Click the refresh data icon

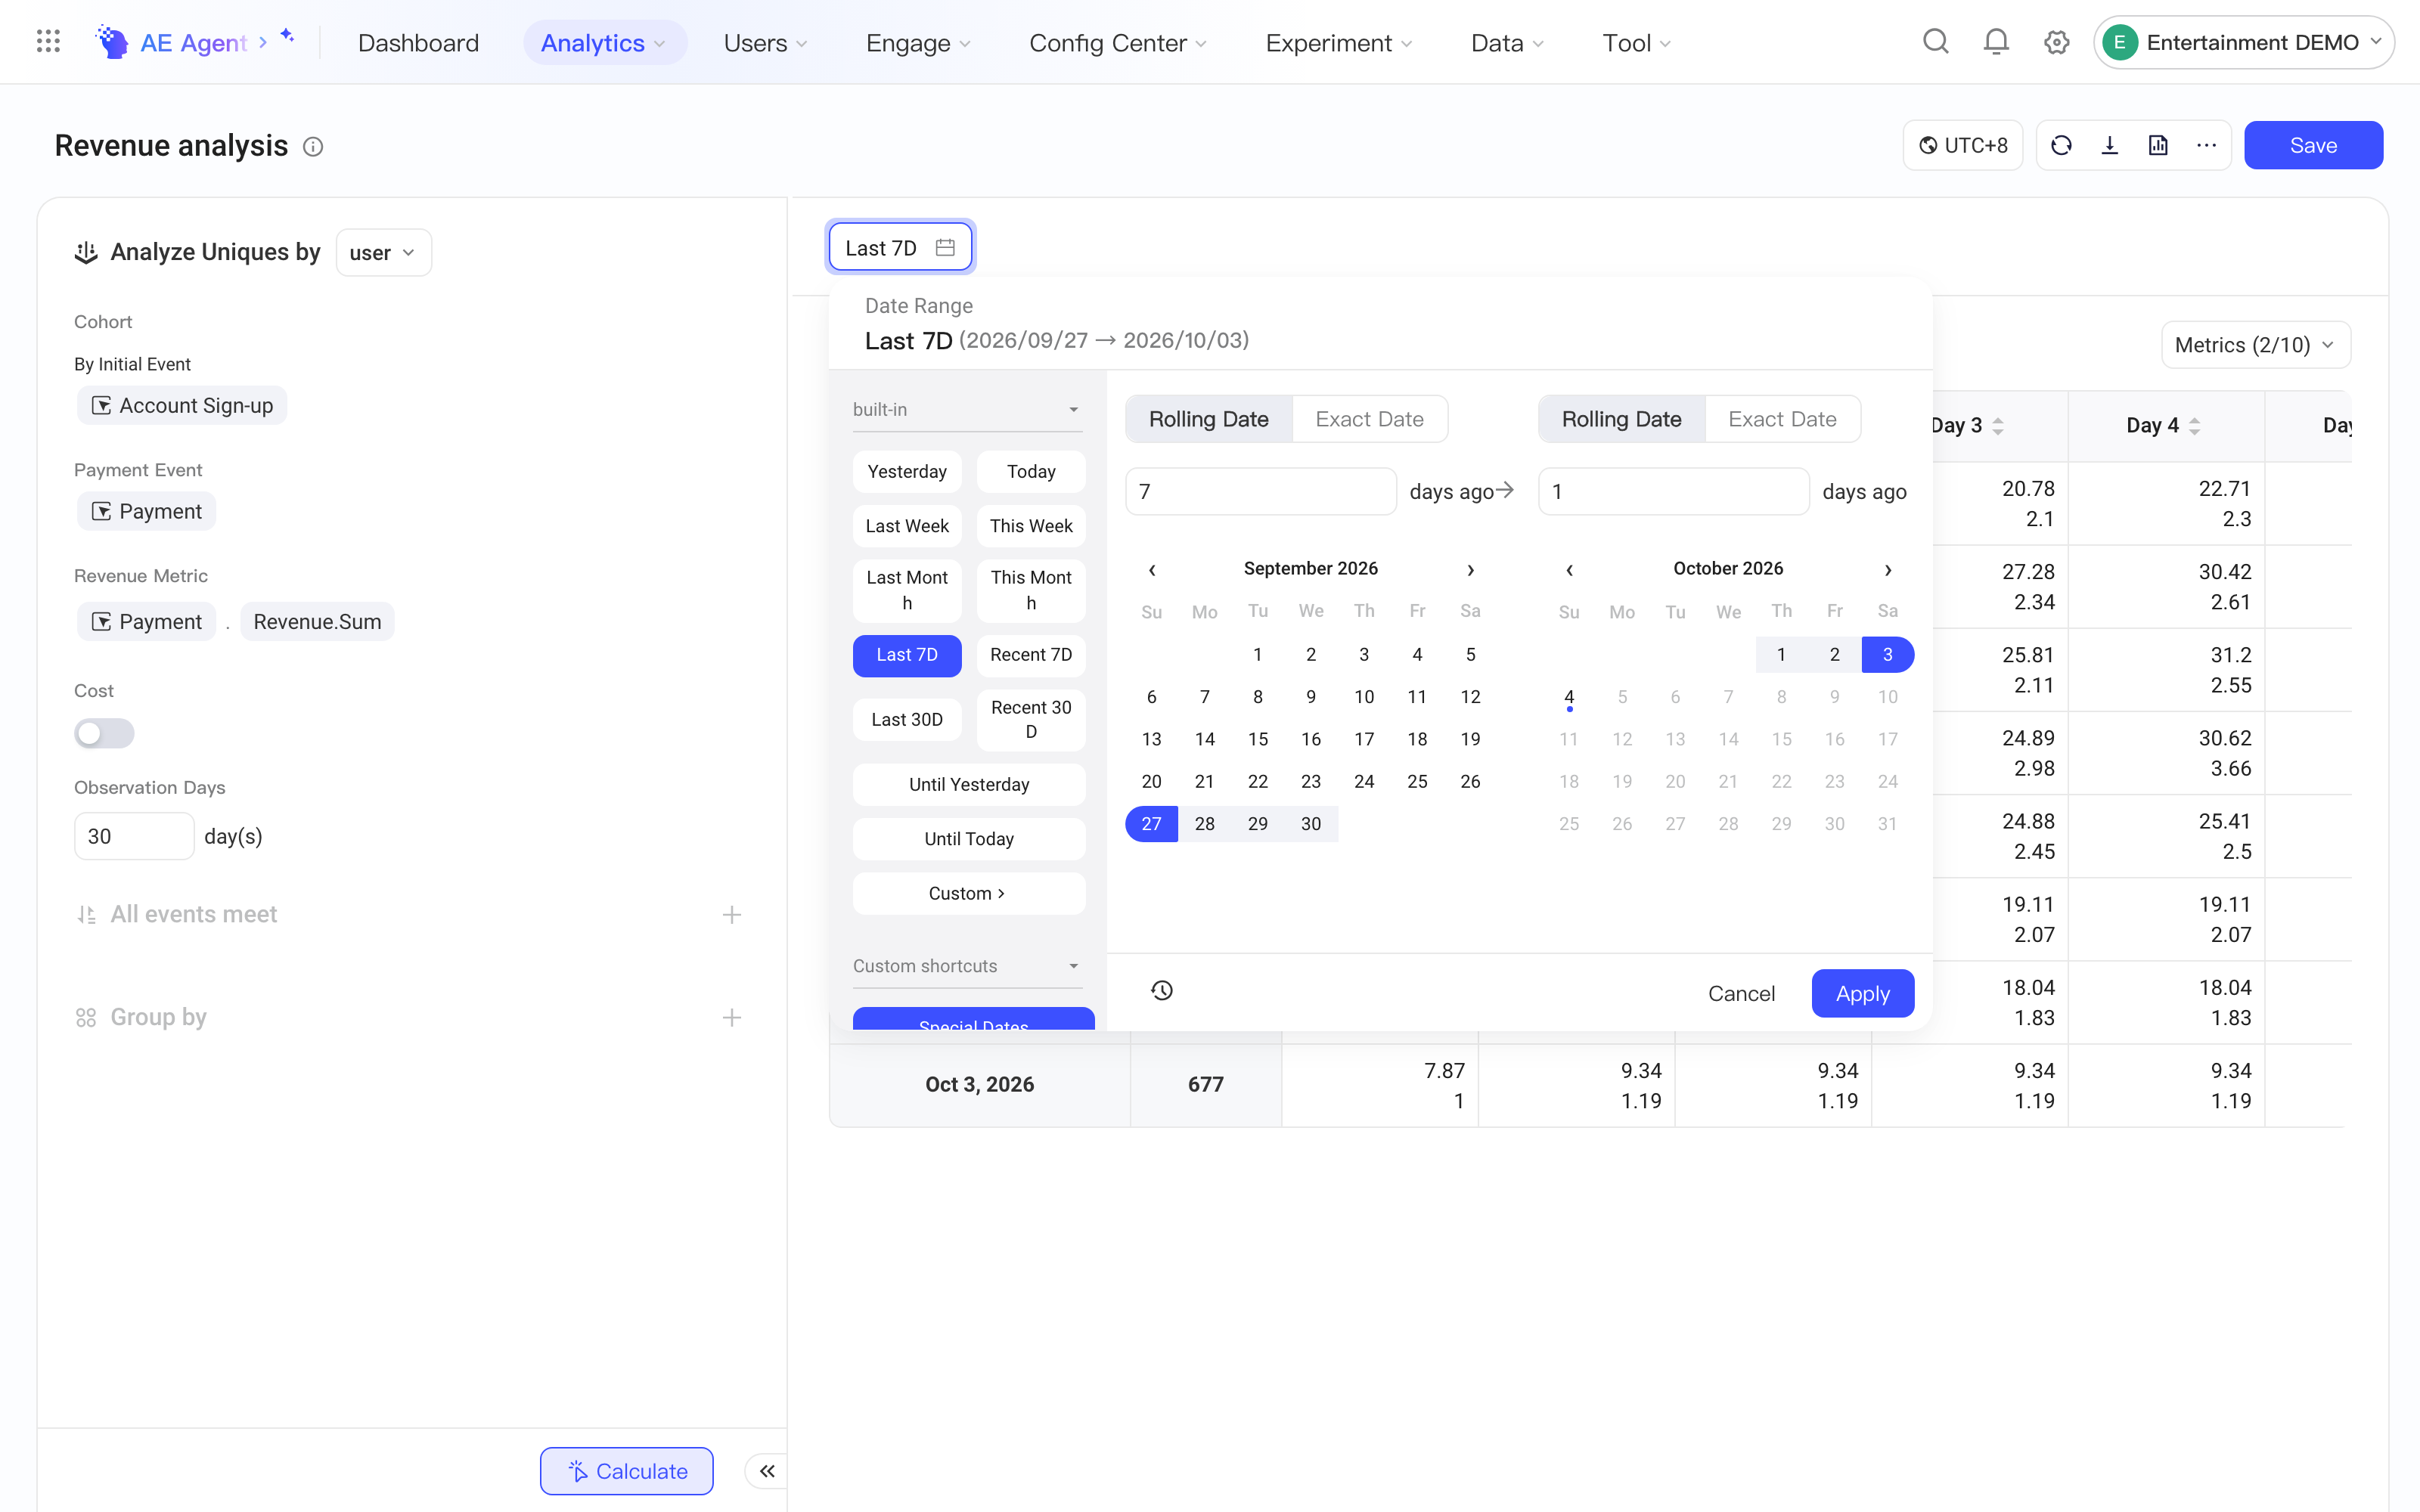point(2061,145)
